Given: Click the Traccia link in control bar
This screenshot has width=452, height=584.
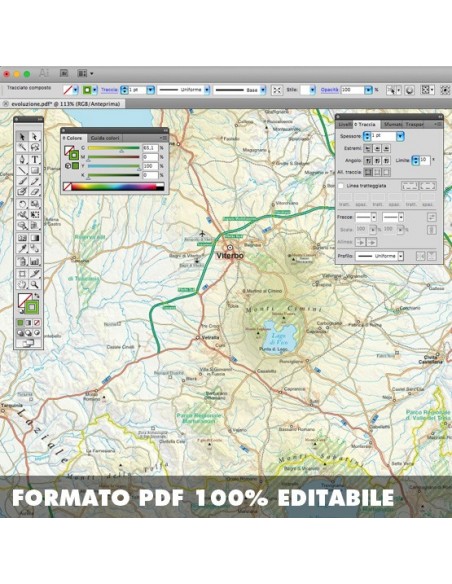Looking at the screenshot, I should 109,90.
